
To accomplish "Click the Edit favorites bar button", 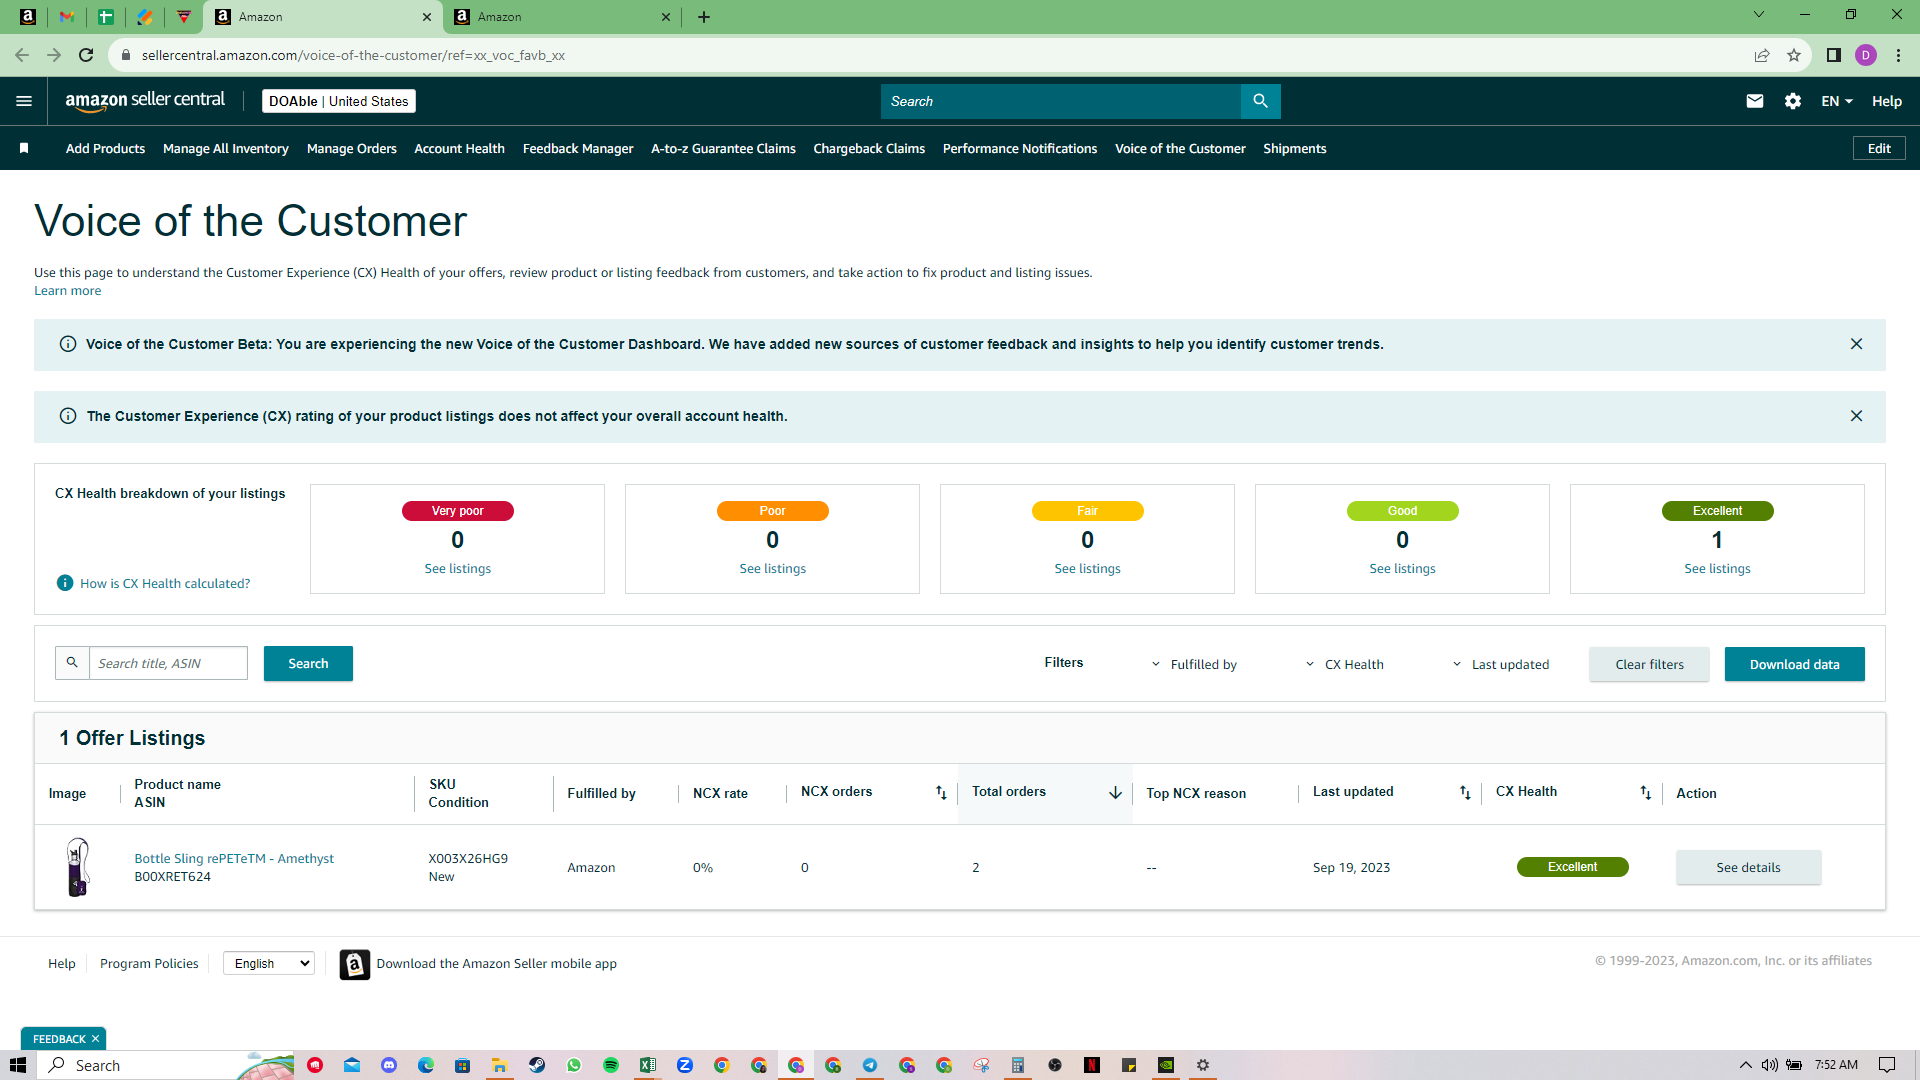I will coord(1879,148).
